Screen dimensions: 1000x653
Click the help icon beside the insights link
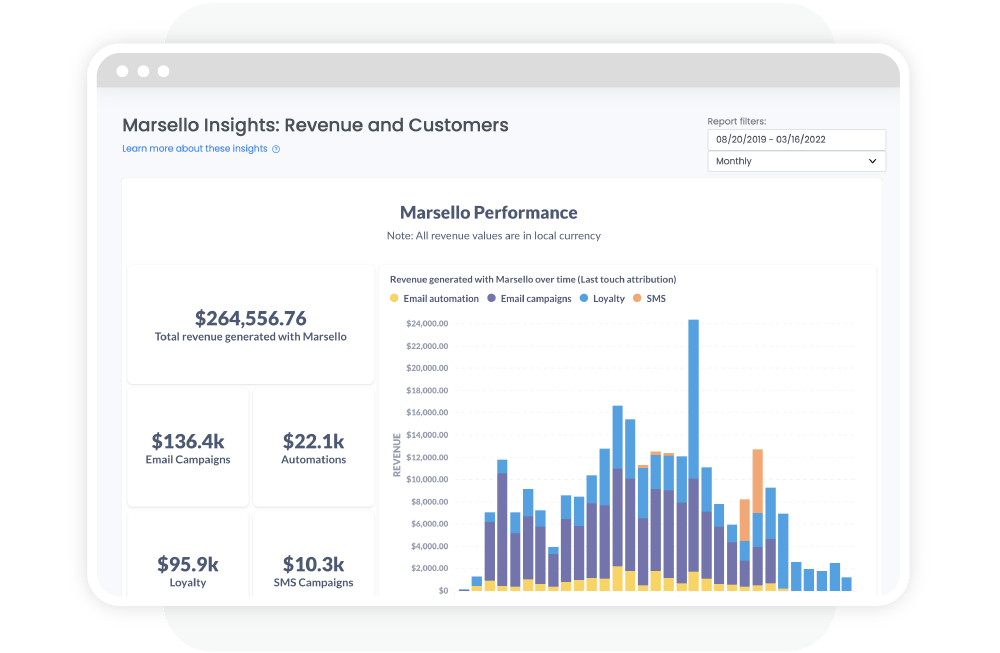tap(276, 149)
